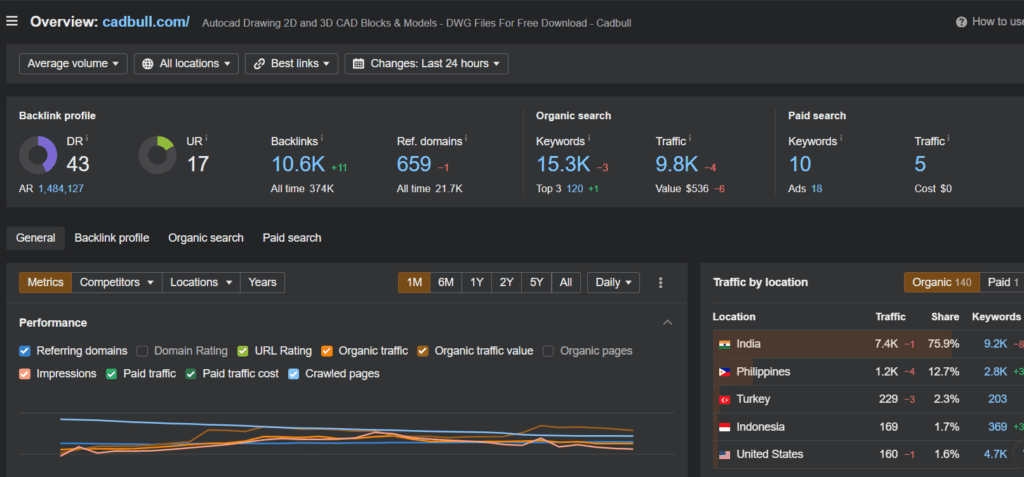
Task: Open India keywords 9.2K link
Action: pyautogui.click(x=996, y=344)
